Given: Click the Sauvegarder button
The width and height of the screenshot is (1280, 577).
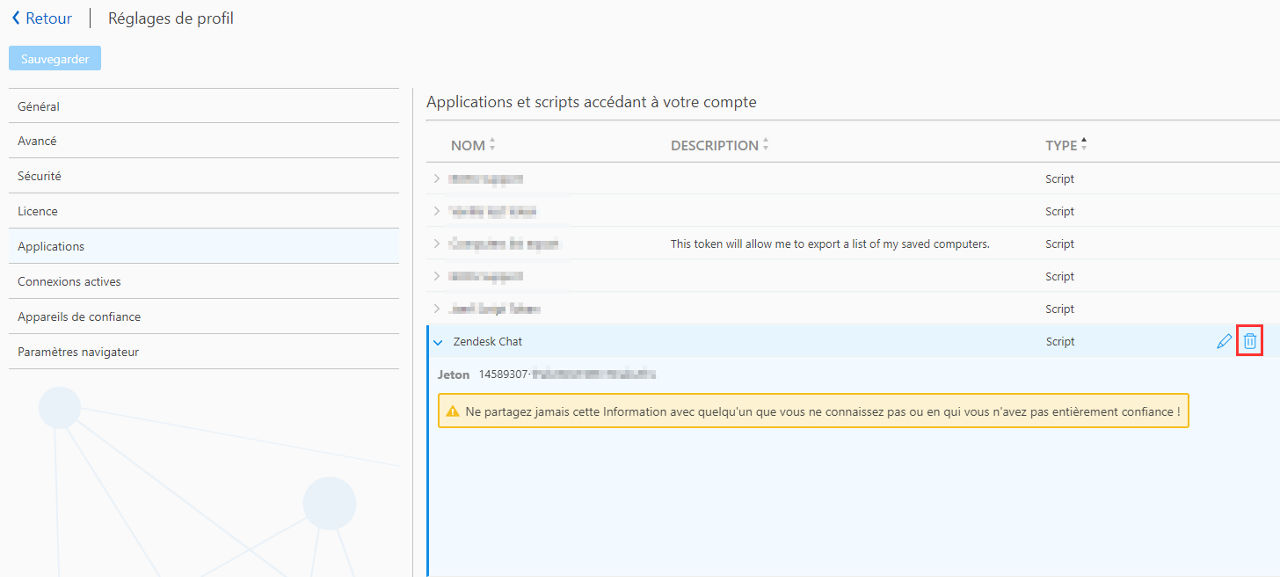Looking at the screenshot, I should click(x=55, y=59).
